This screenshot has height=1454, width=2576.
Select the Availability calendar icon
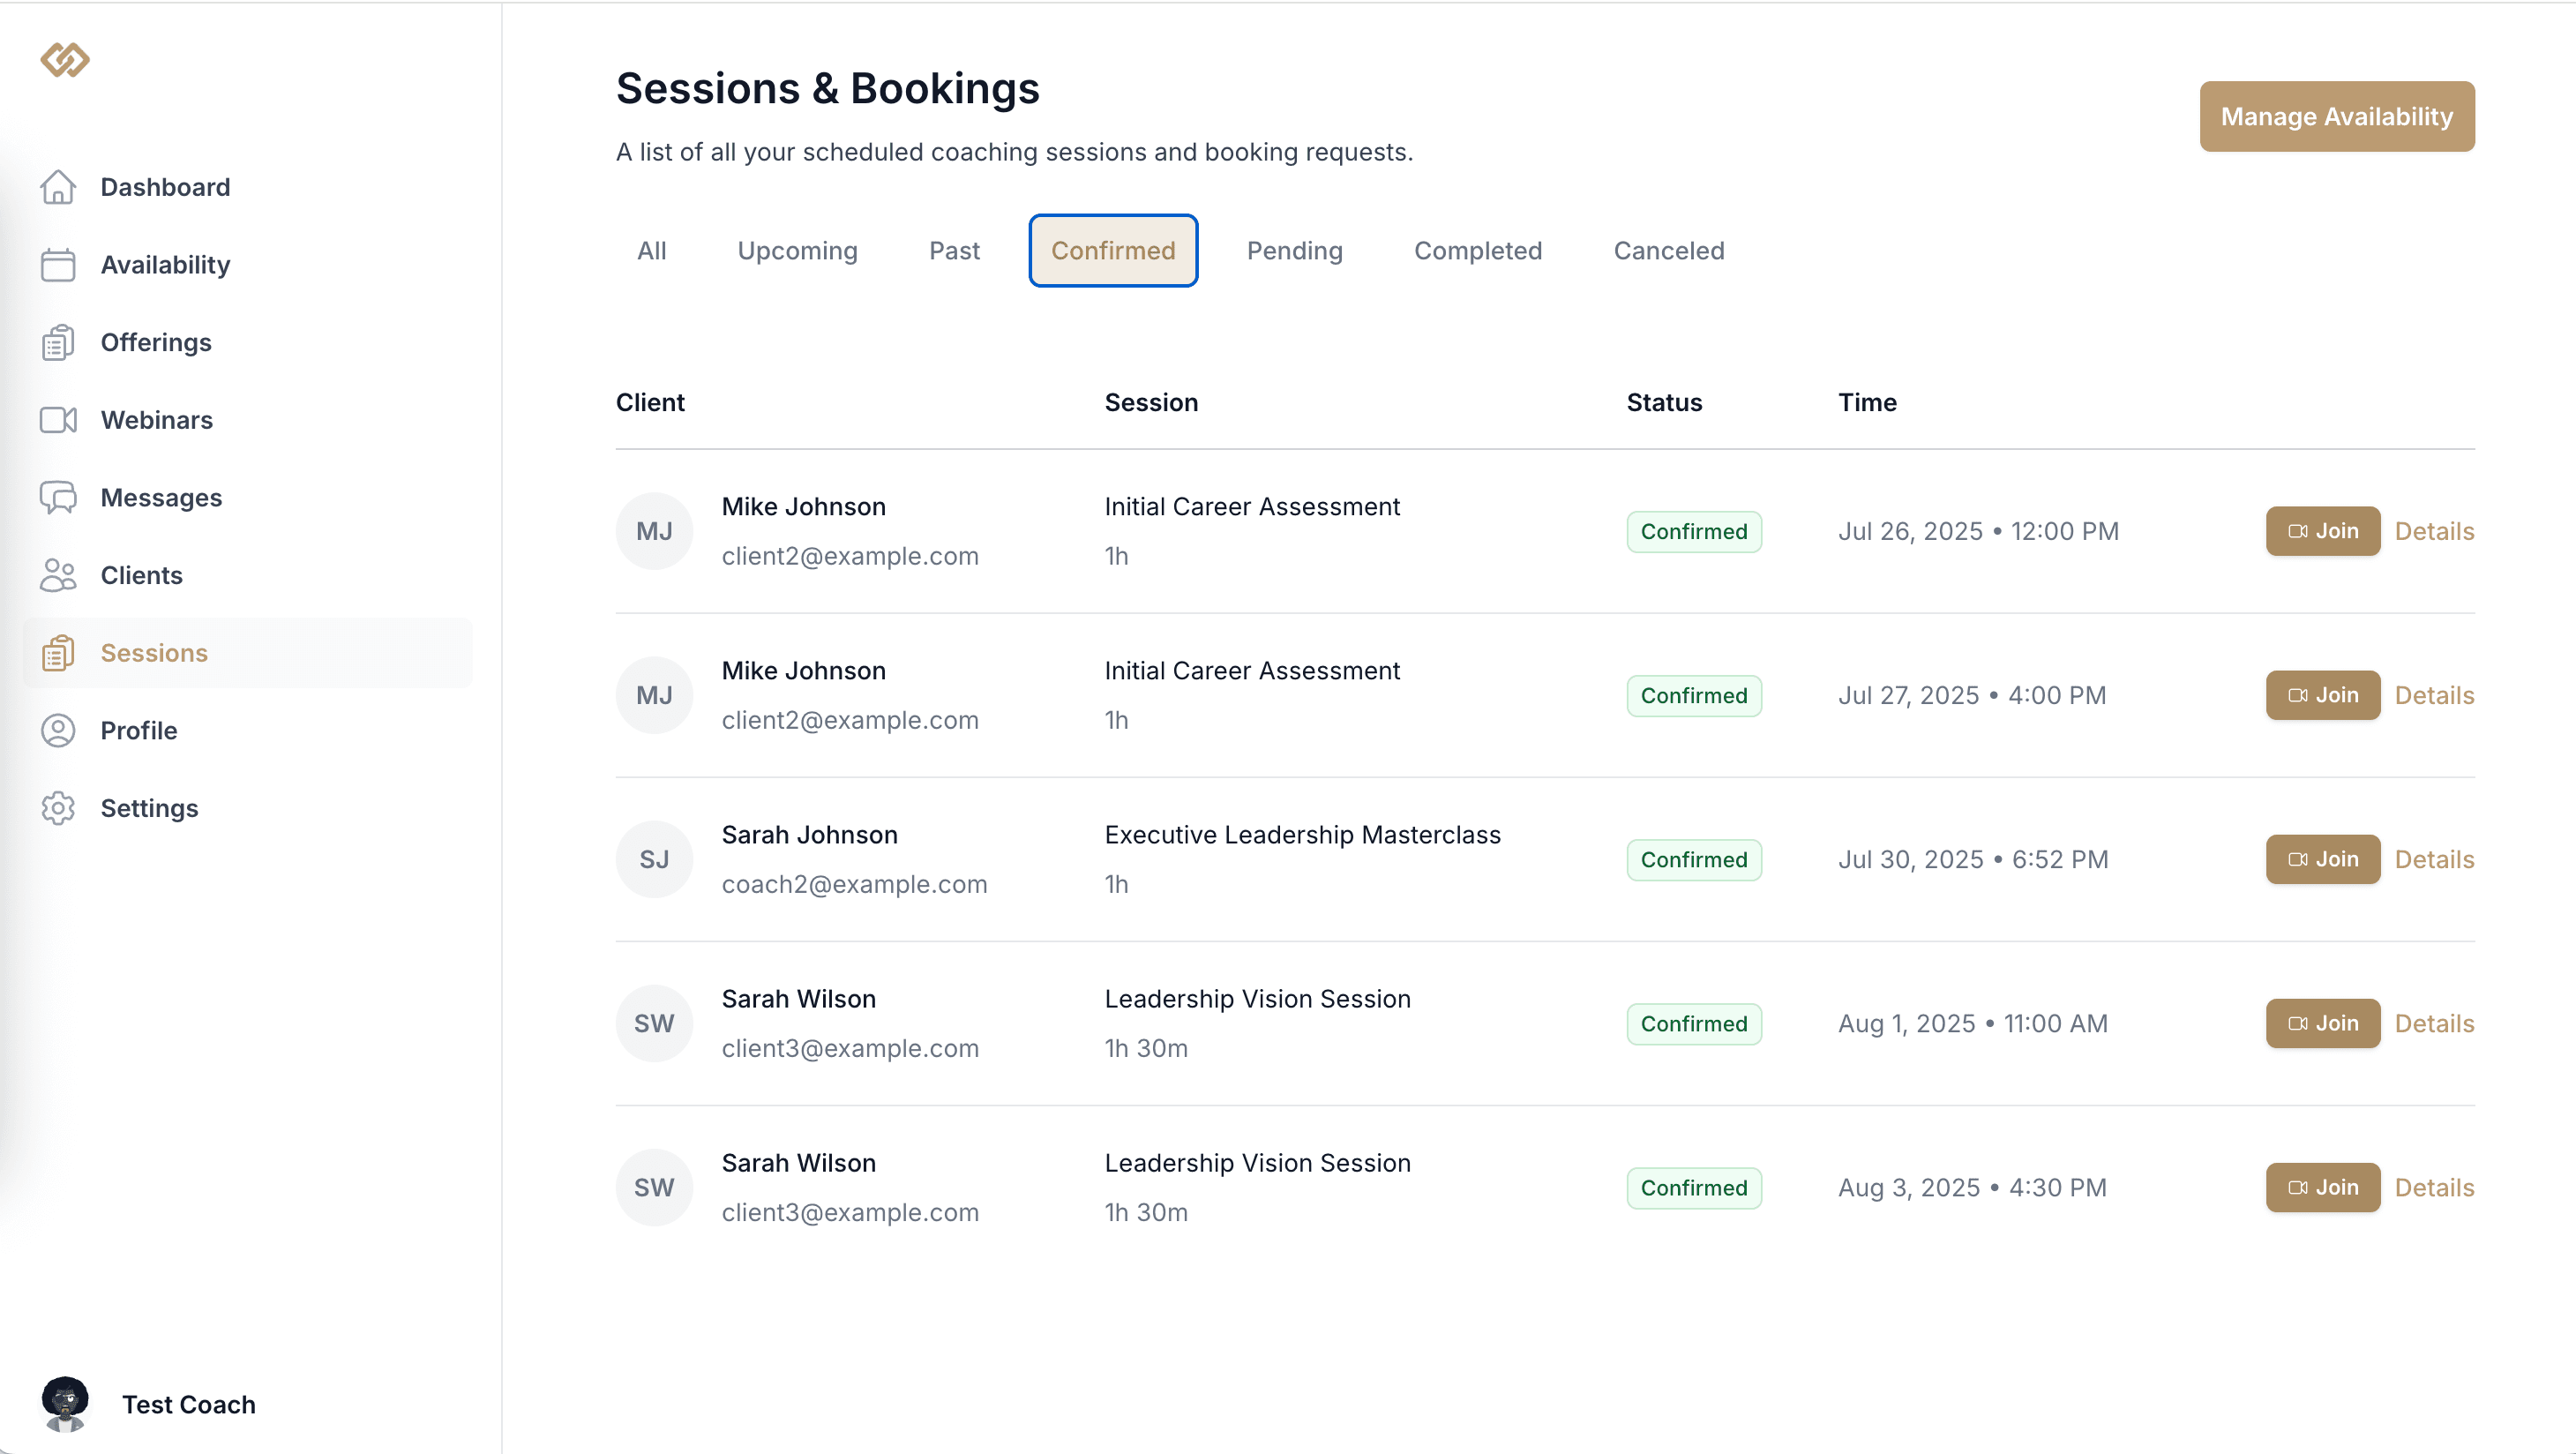58,265
